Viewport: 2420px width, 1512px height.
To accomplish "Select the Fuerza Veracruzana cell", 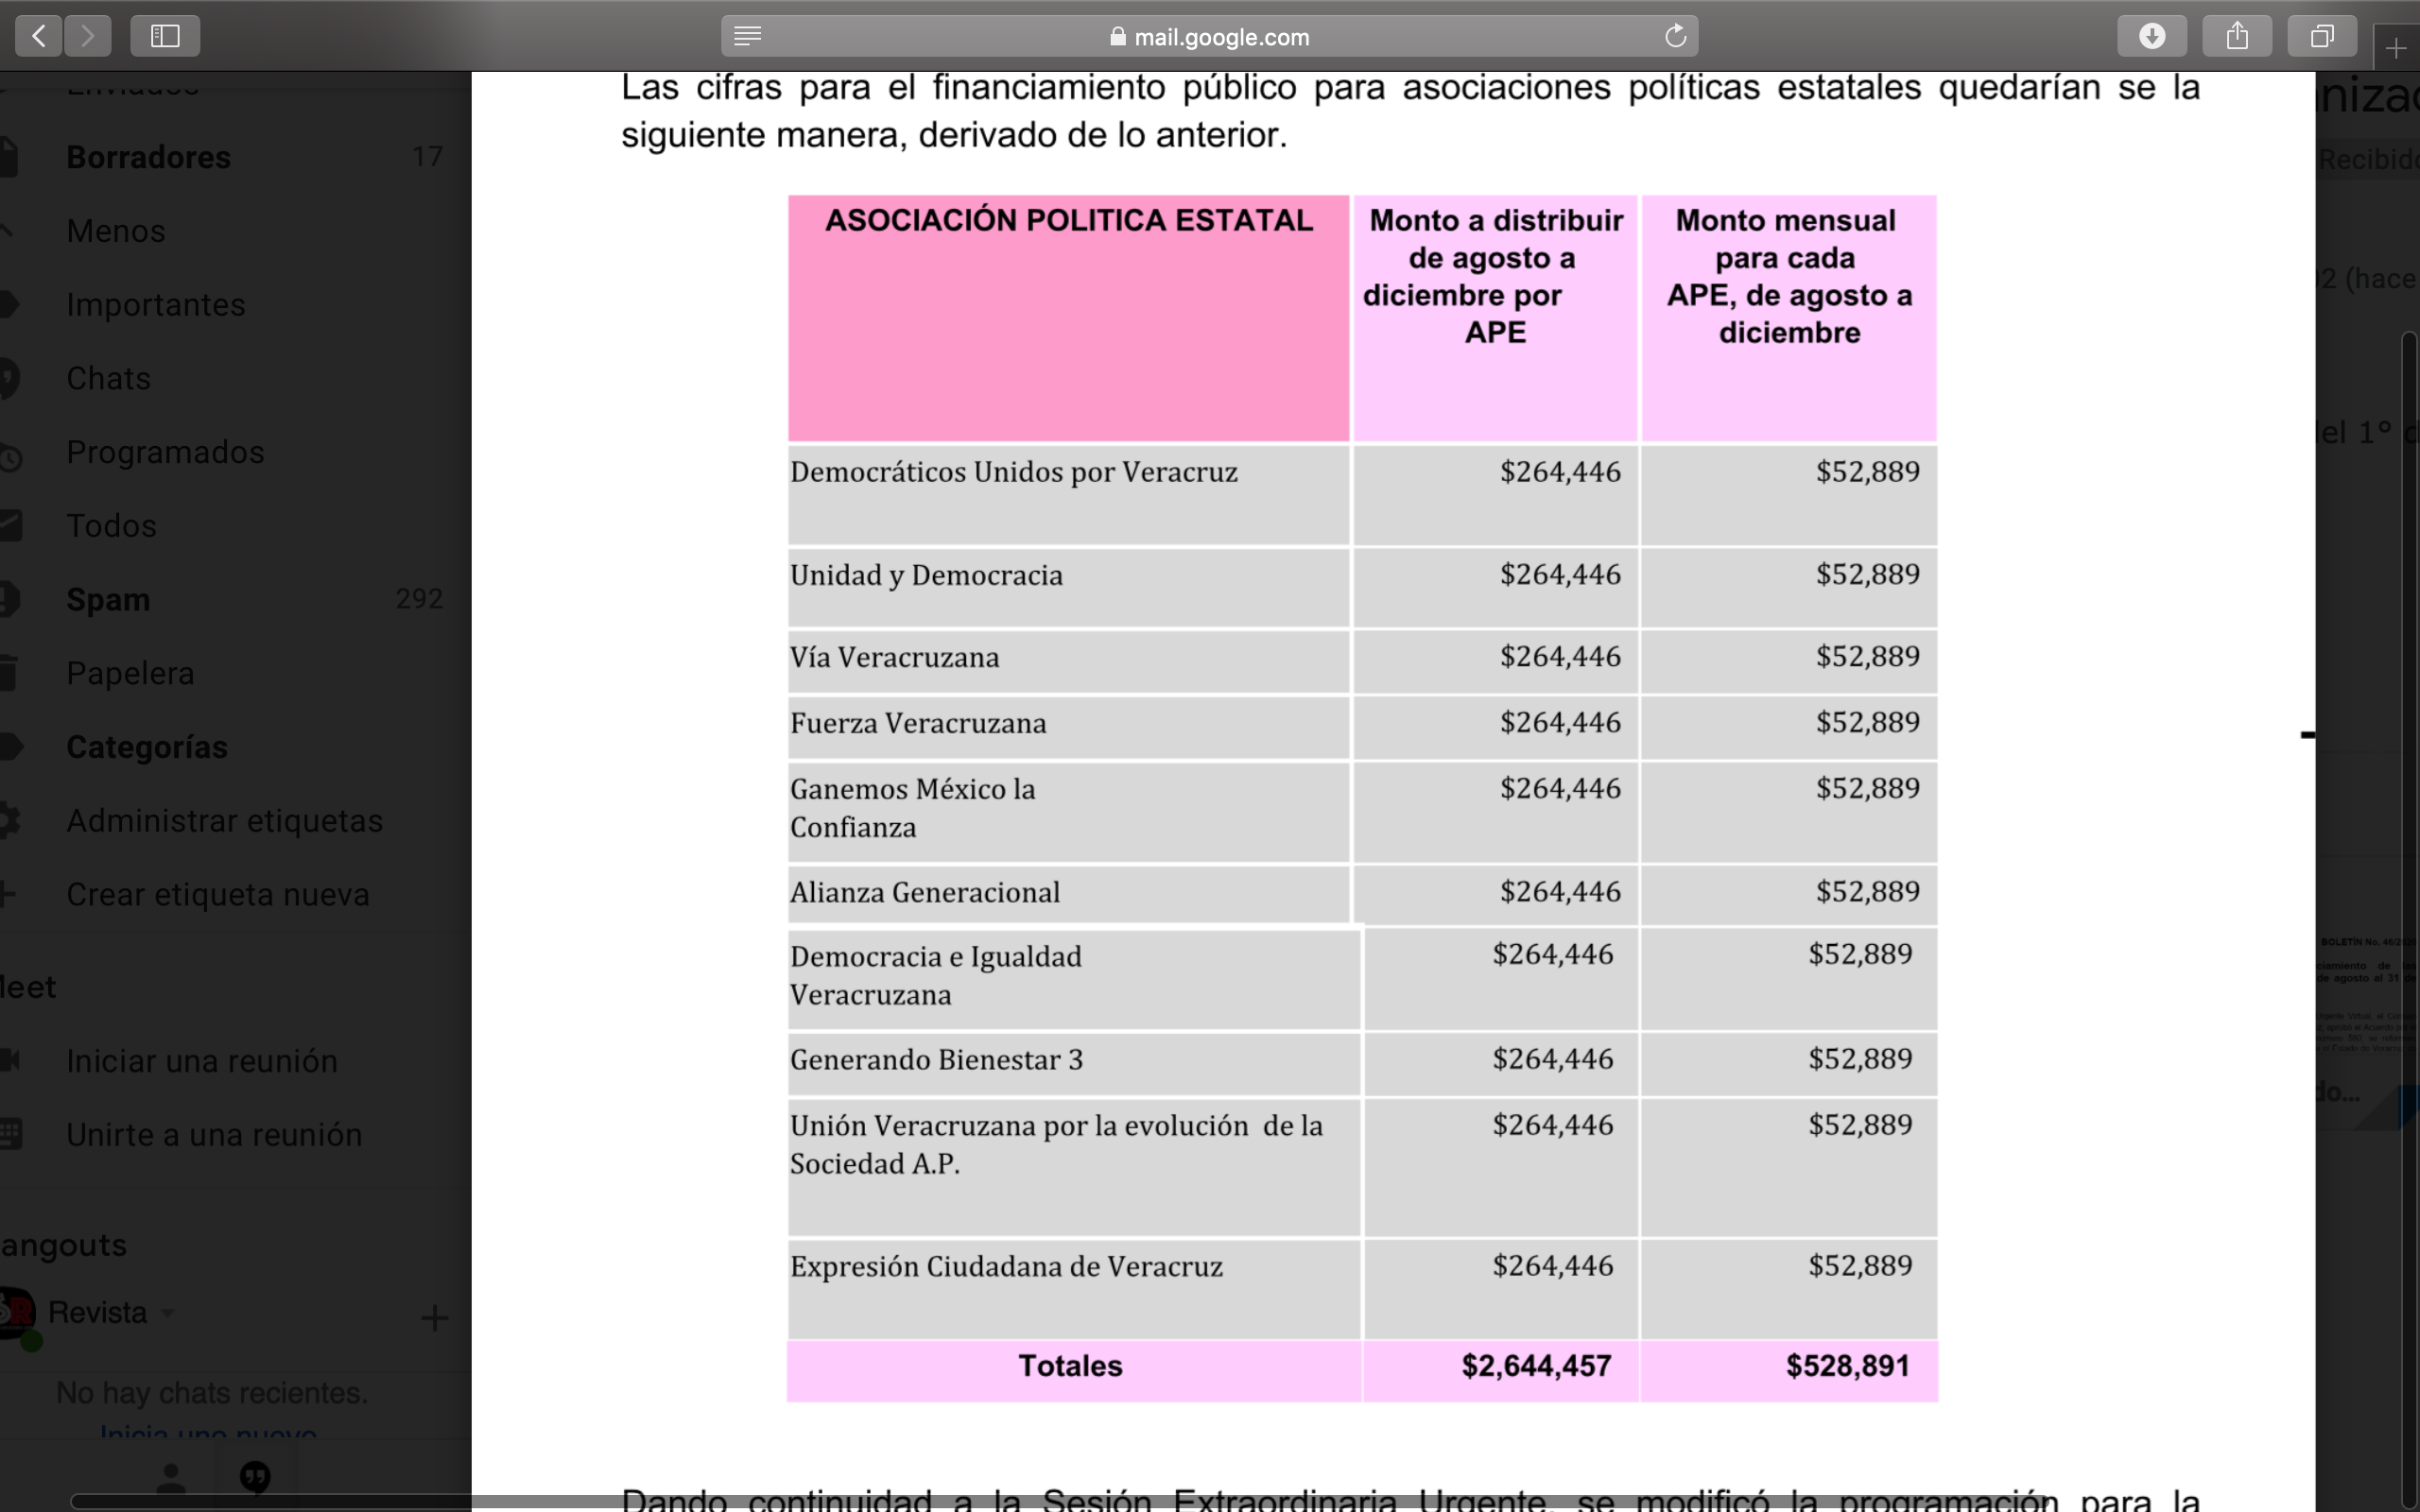I will click(x=1068, y=727).
